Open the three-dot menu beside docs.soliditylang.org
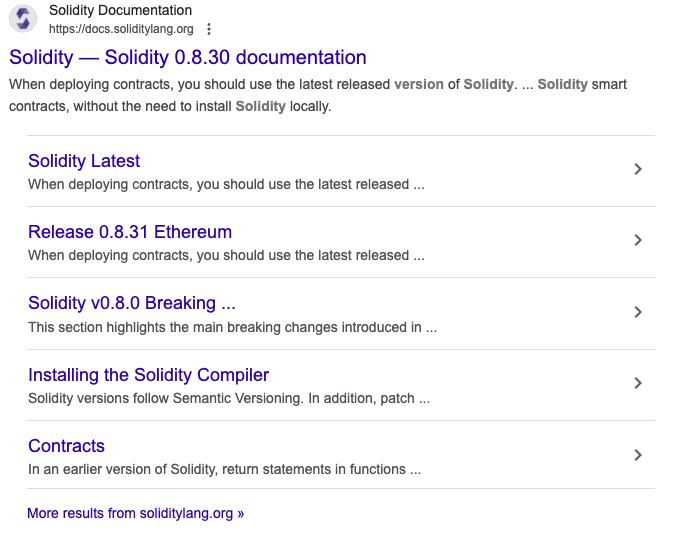This screenshot has height=542, width=700. pyautogui.click(x=209, y=29)
